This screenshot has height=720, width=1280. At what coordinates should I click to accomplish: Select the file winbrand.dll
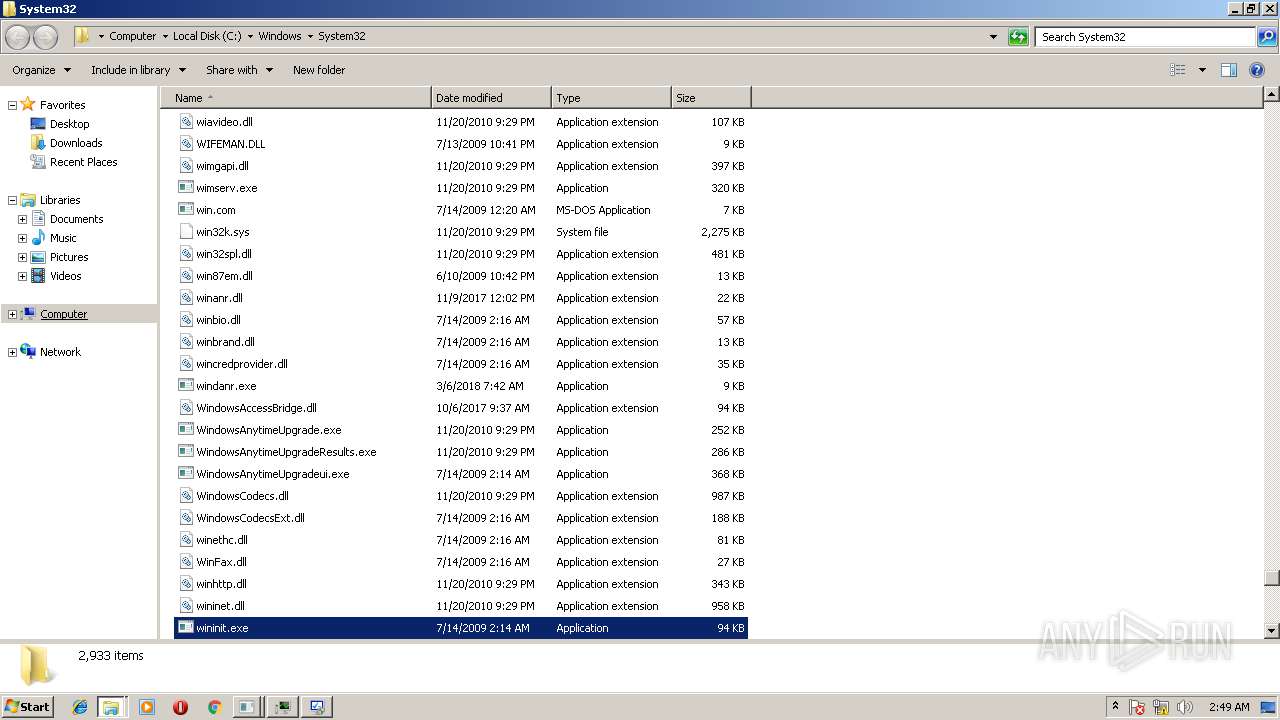tap(461, 342)
